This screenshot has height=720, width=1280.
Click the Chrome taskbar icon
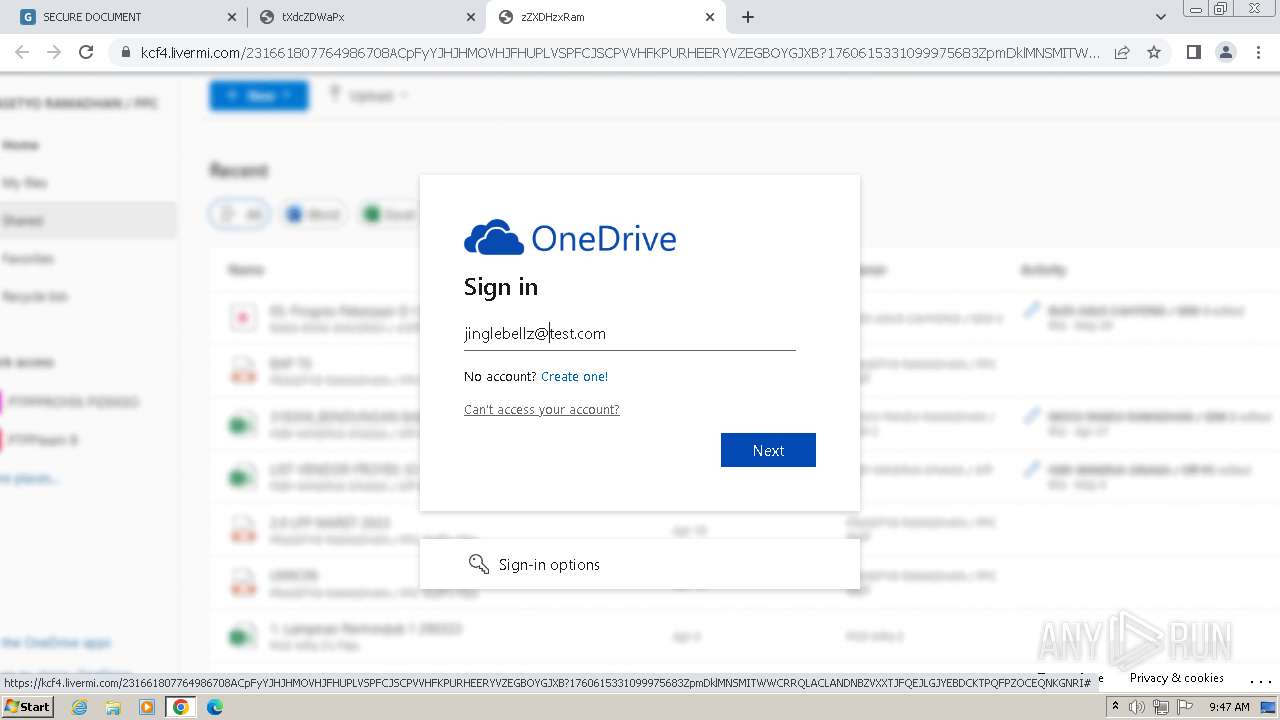pyautogui.click(x=181, y=707)
